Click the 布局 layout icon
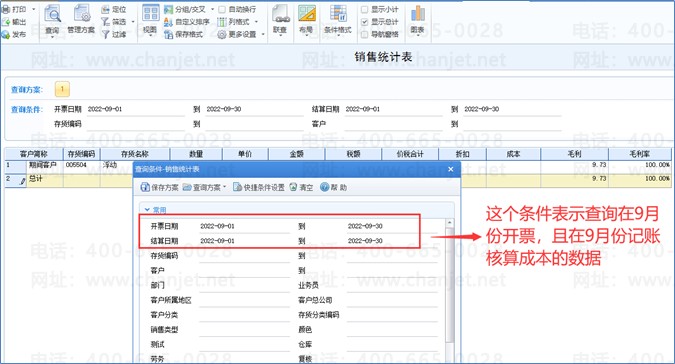Image resolution: width=675 pixels, height=364 pixels. point(307,14)
